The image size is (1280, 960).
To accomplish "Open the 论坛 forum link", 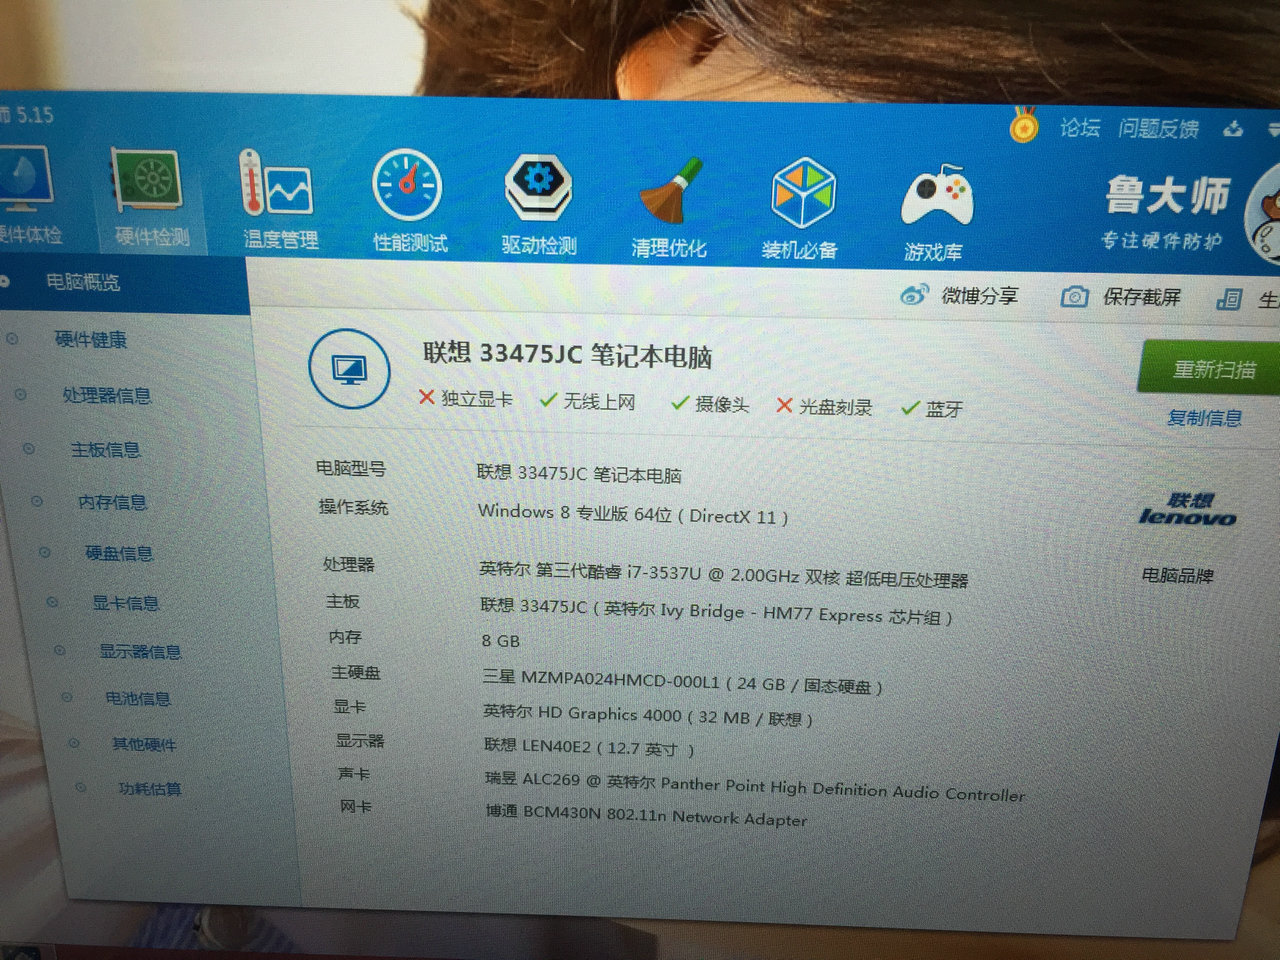I will (1080, 127).
